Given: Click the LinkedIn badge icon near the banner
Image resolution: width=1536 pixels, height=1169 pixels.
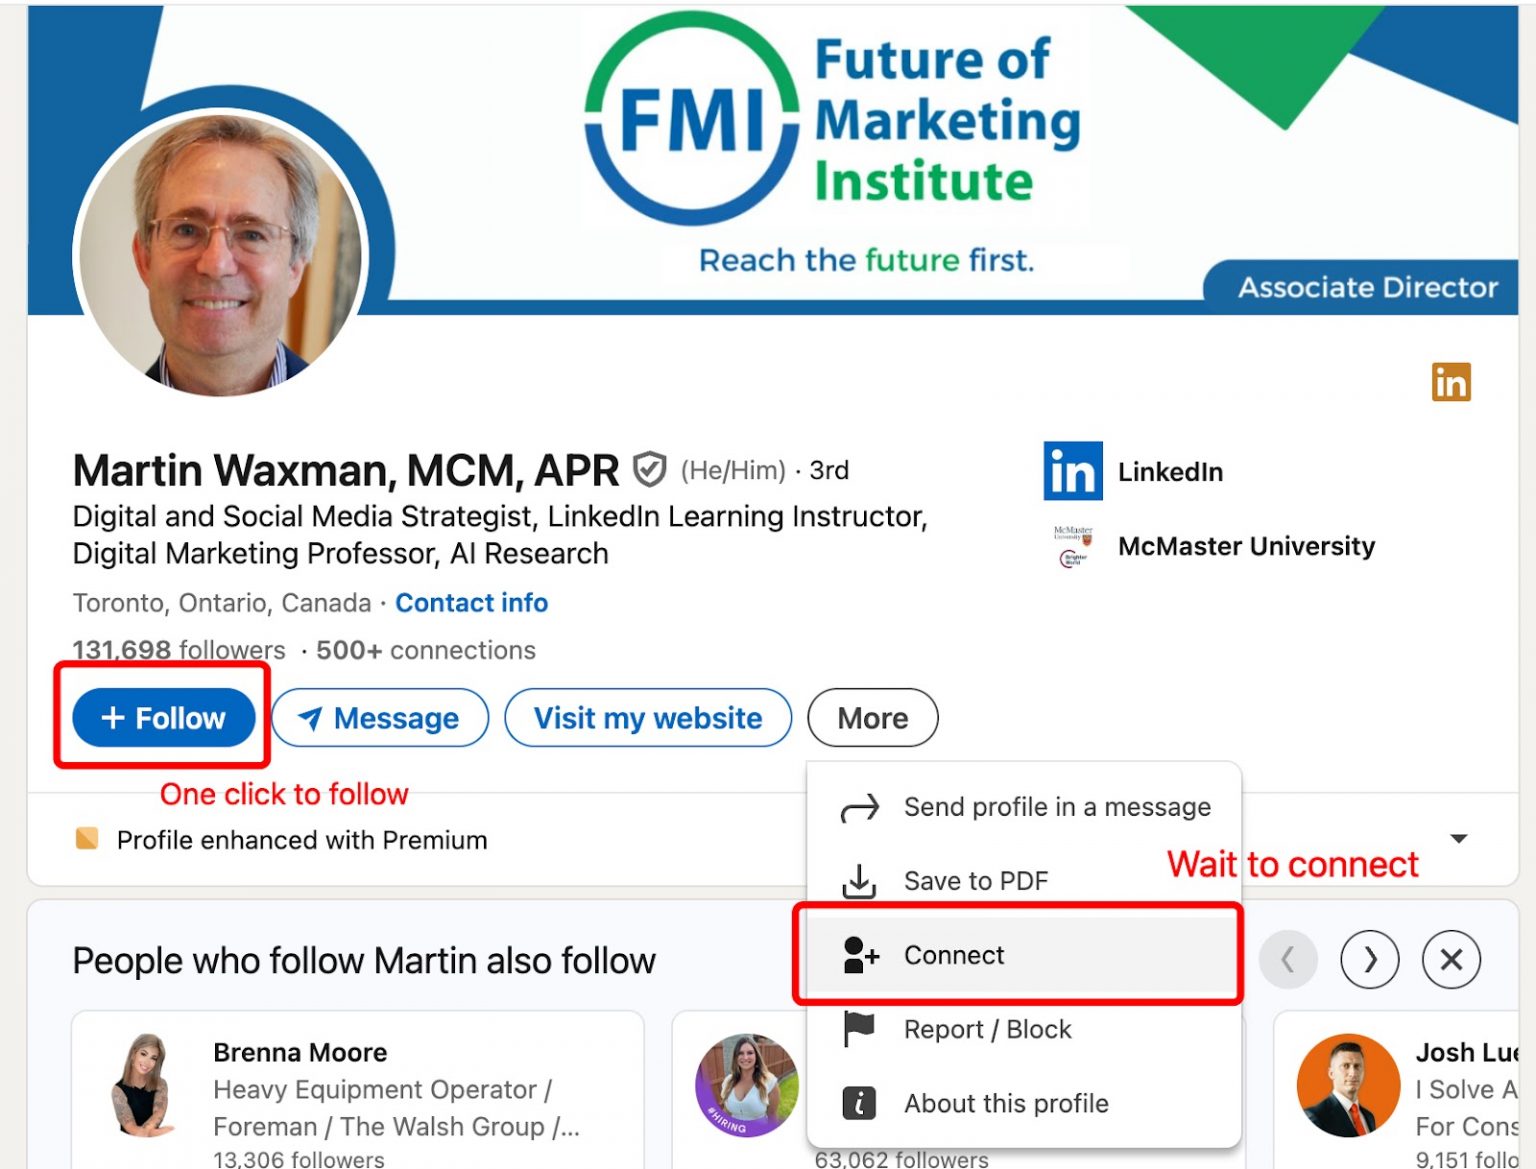Looking at the screenshot, I should 1451,382.
